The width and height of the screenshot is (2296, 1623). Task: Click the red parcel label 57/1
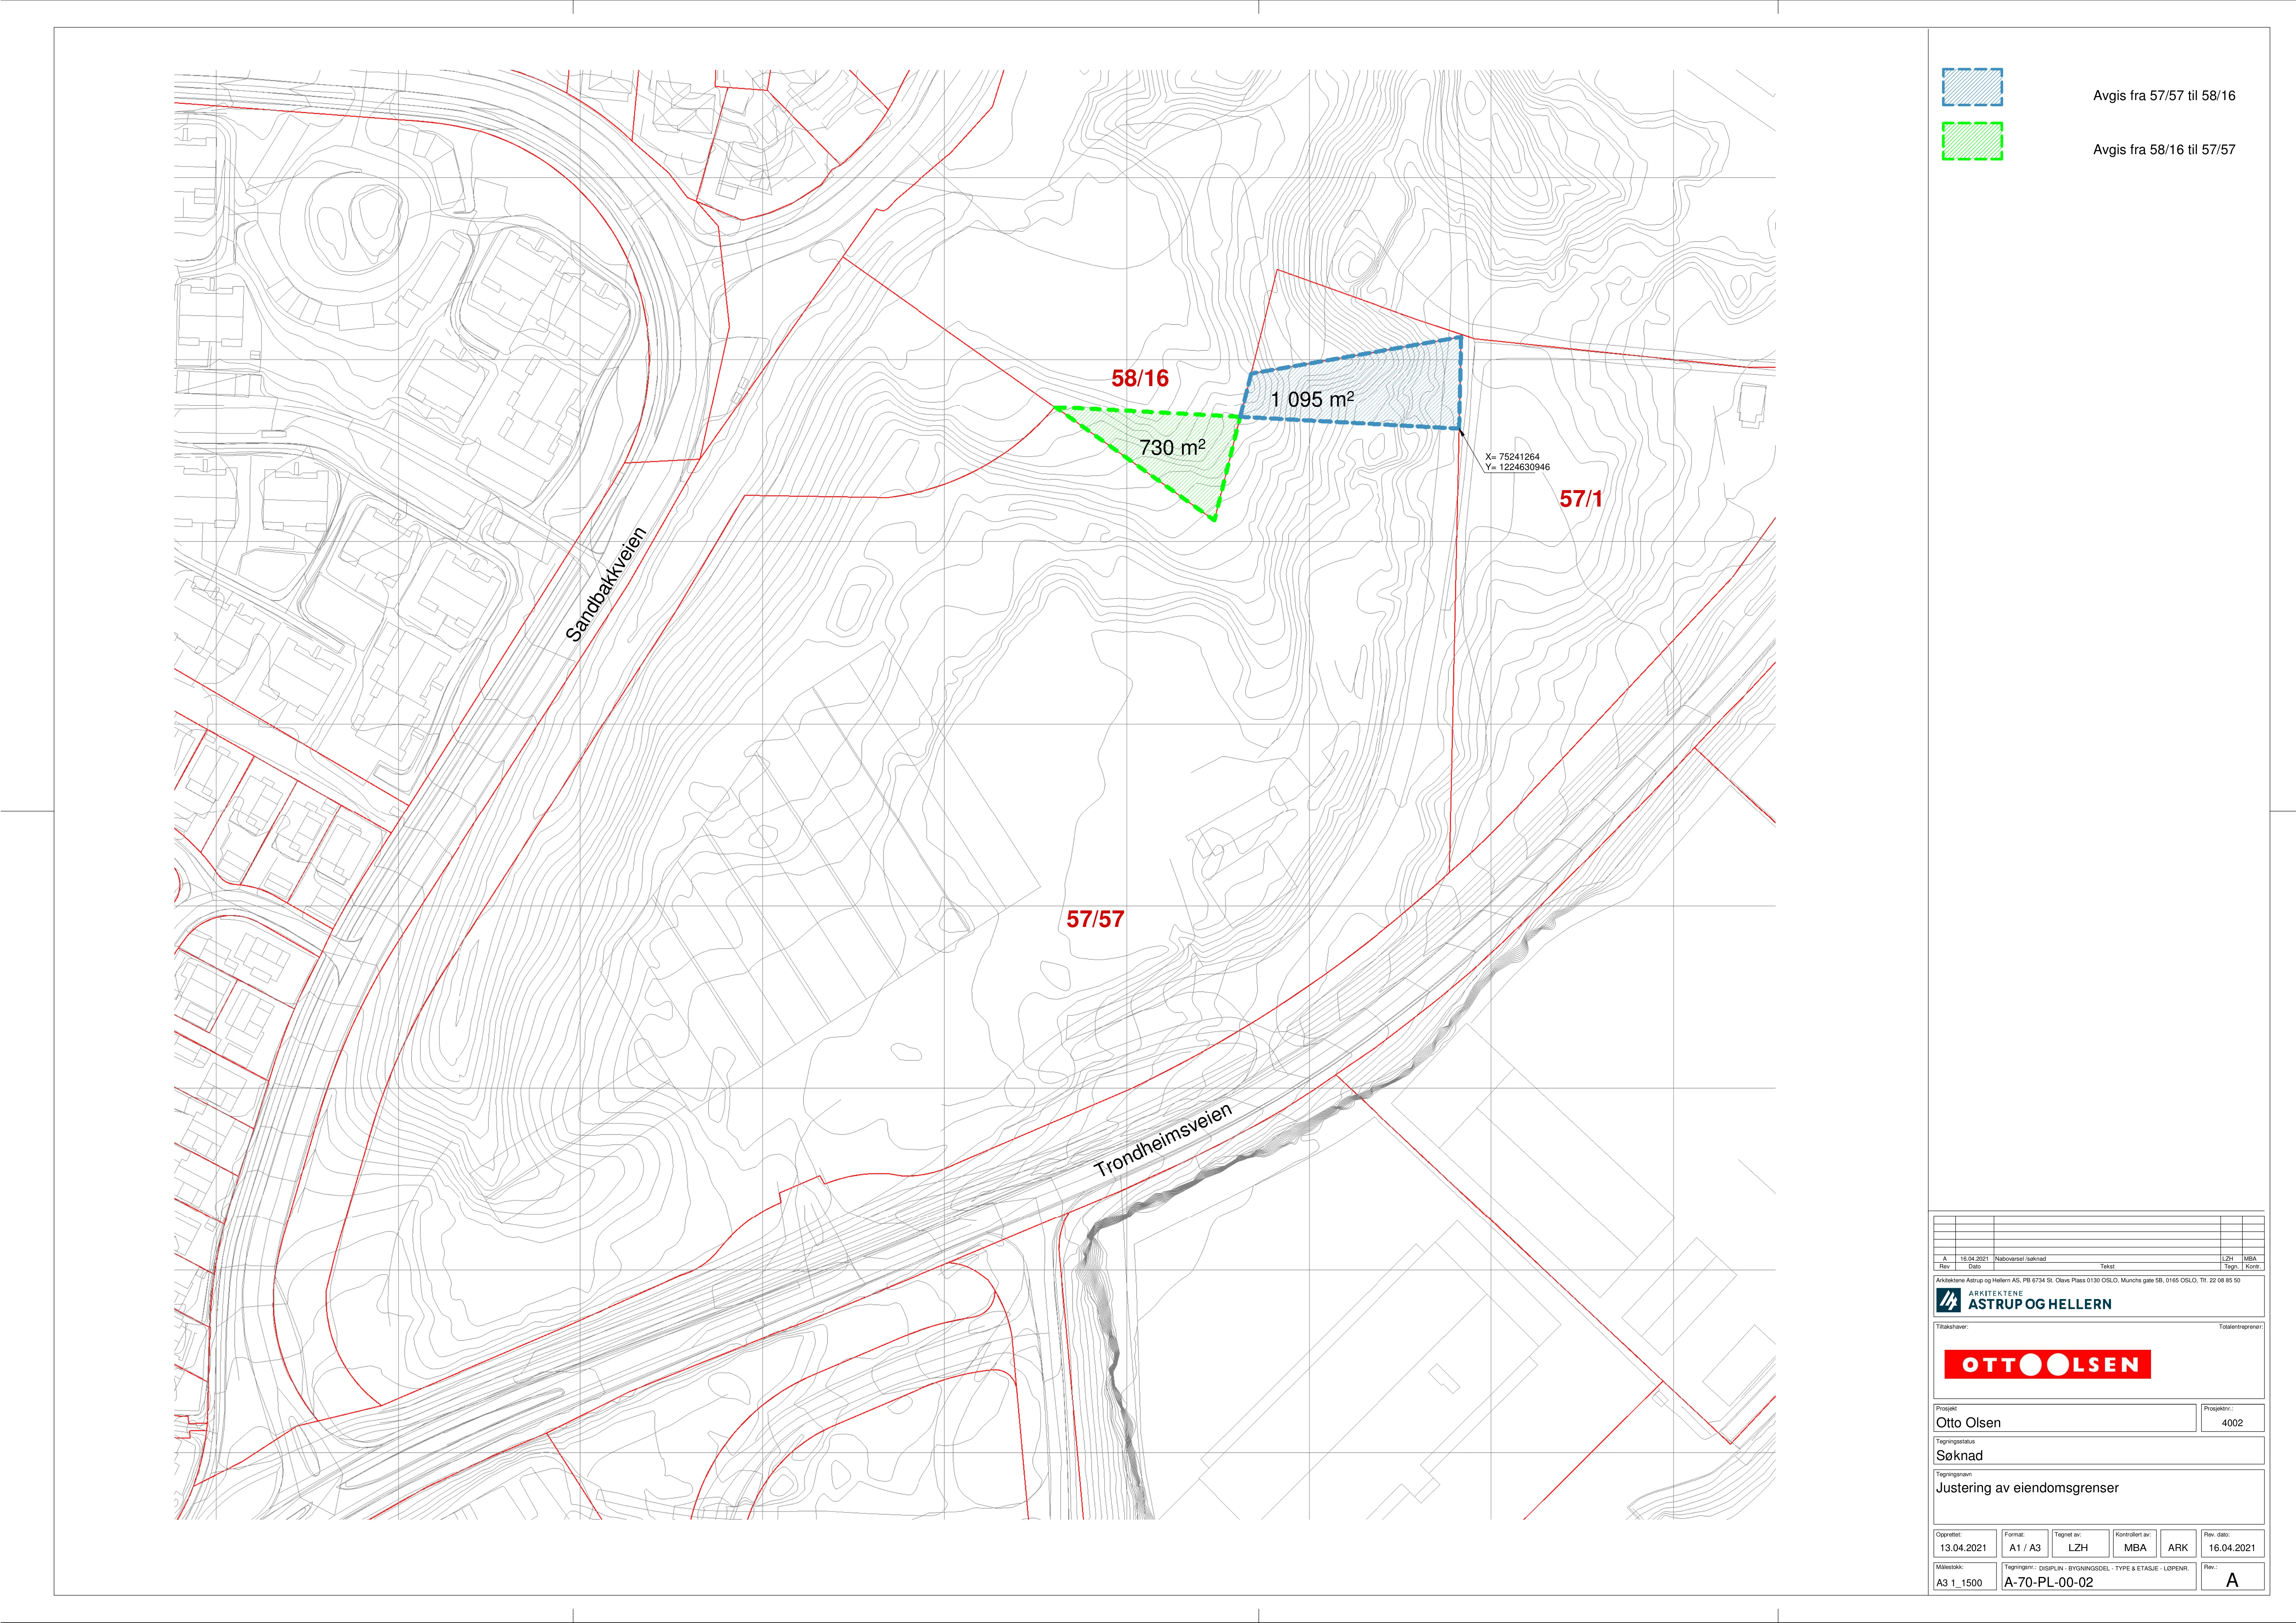[1581, 498]
